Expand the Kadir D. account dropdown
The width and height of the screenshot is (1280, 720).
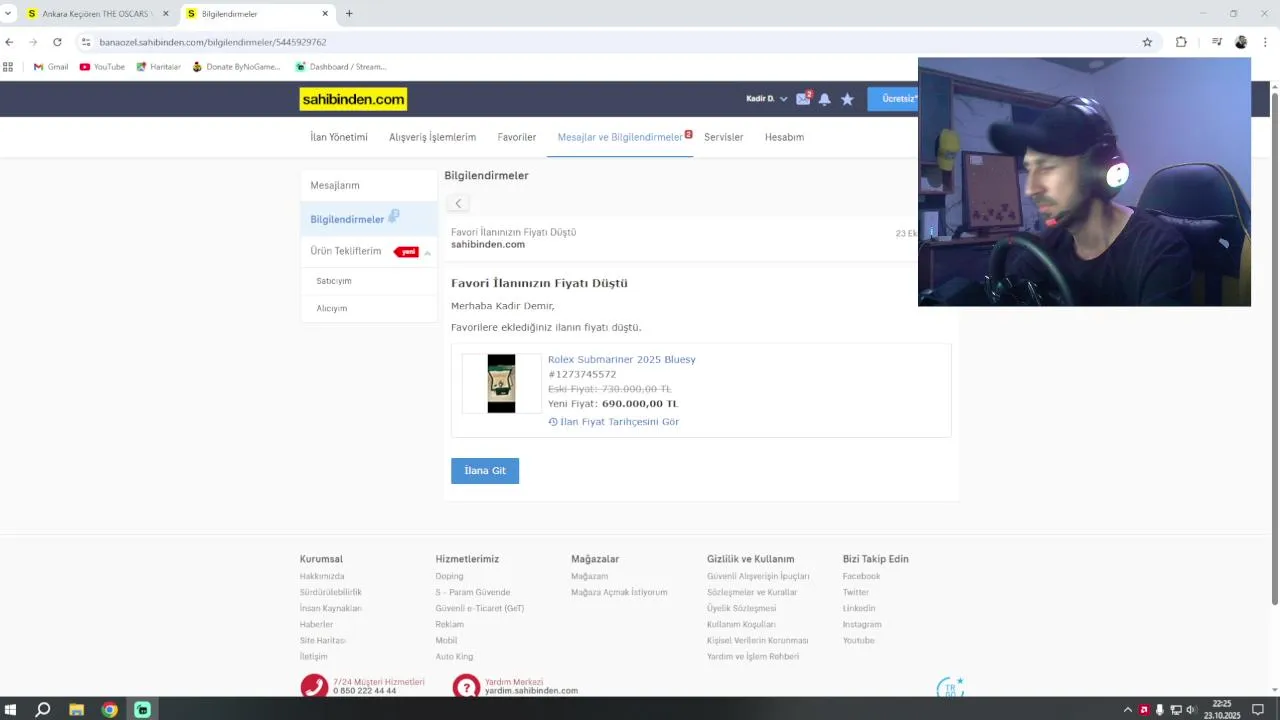coord(766,99)
